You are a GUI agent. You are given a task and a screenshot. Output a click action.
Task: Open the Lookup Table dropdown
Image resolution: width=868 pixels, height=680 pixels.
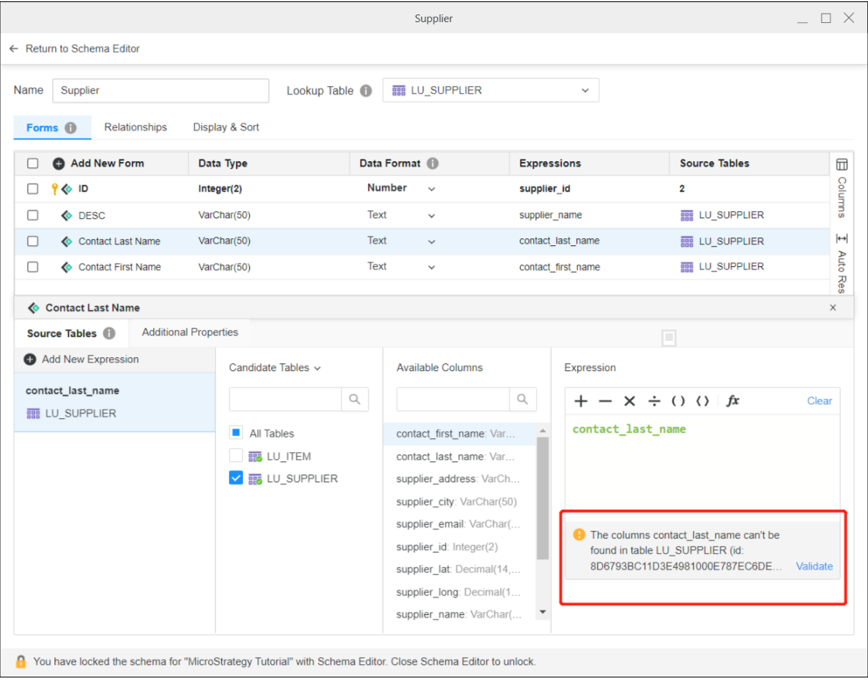point(587,90)
